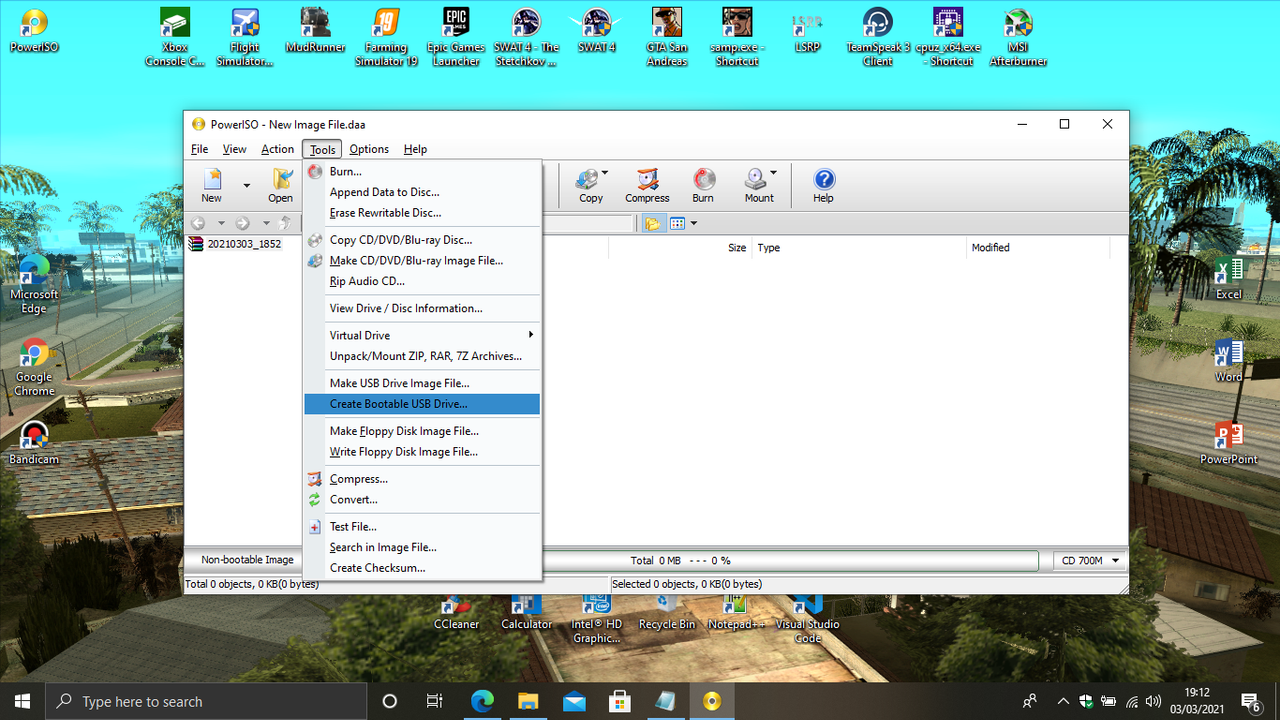Open the File menu
Image resolution: width=1280 pixels, height=720 pixels.
point(200,149)
